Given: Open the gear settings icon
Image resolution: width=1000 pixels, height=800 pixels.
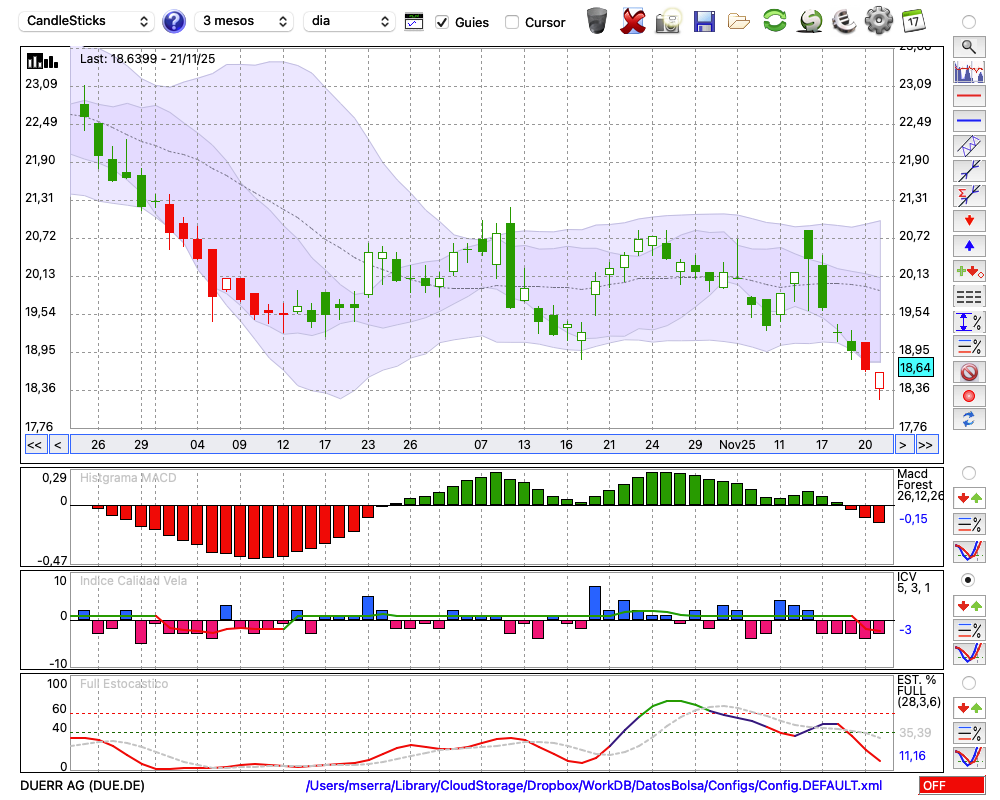Looking at the screenshot, I should tap(878, 20).
